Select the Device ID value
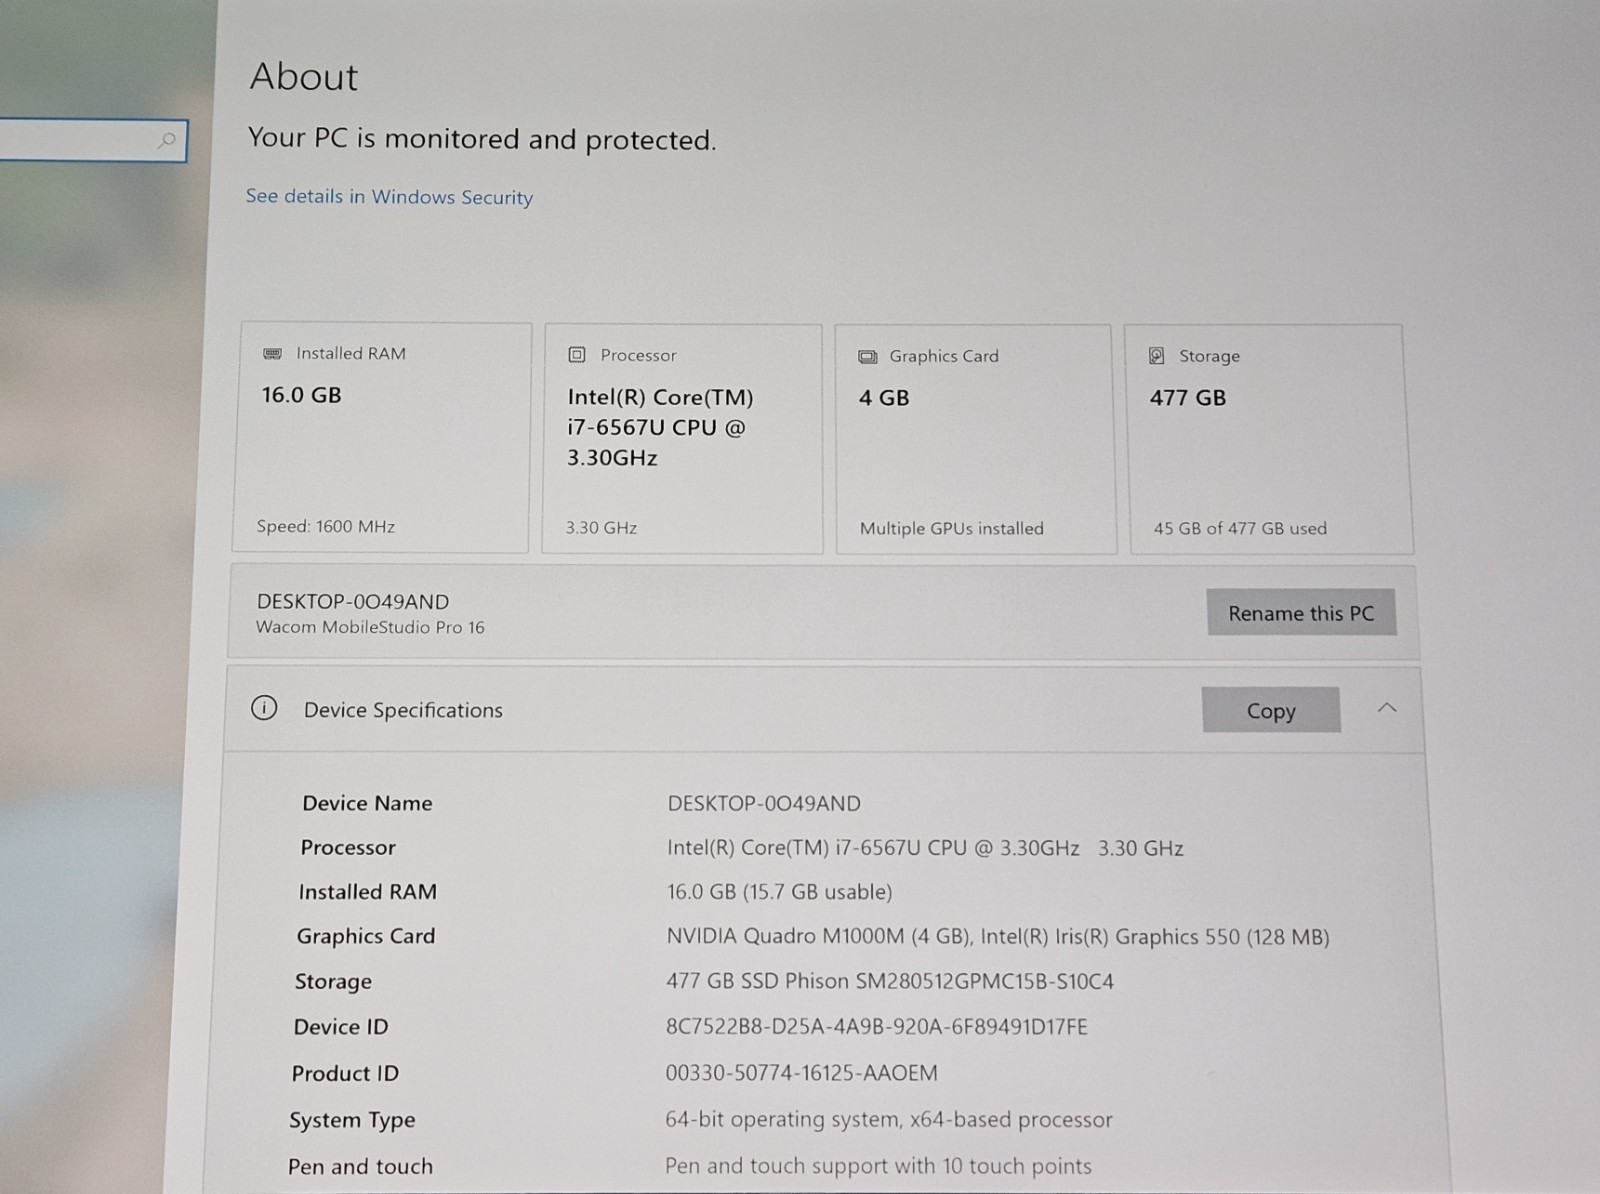The height and width of the screenshot is (1194, 1600). coord(876,1026)
